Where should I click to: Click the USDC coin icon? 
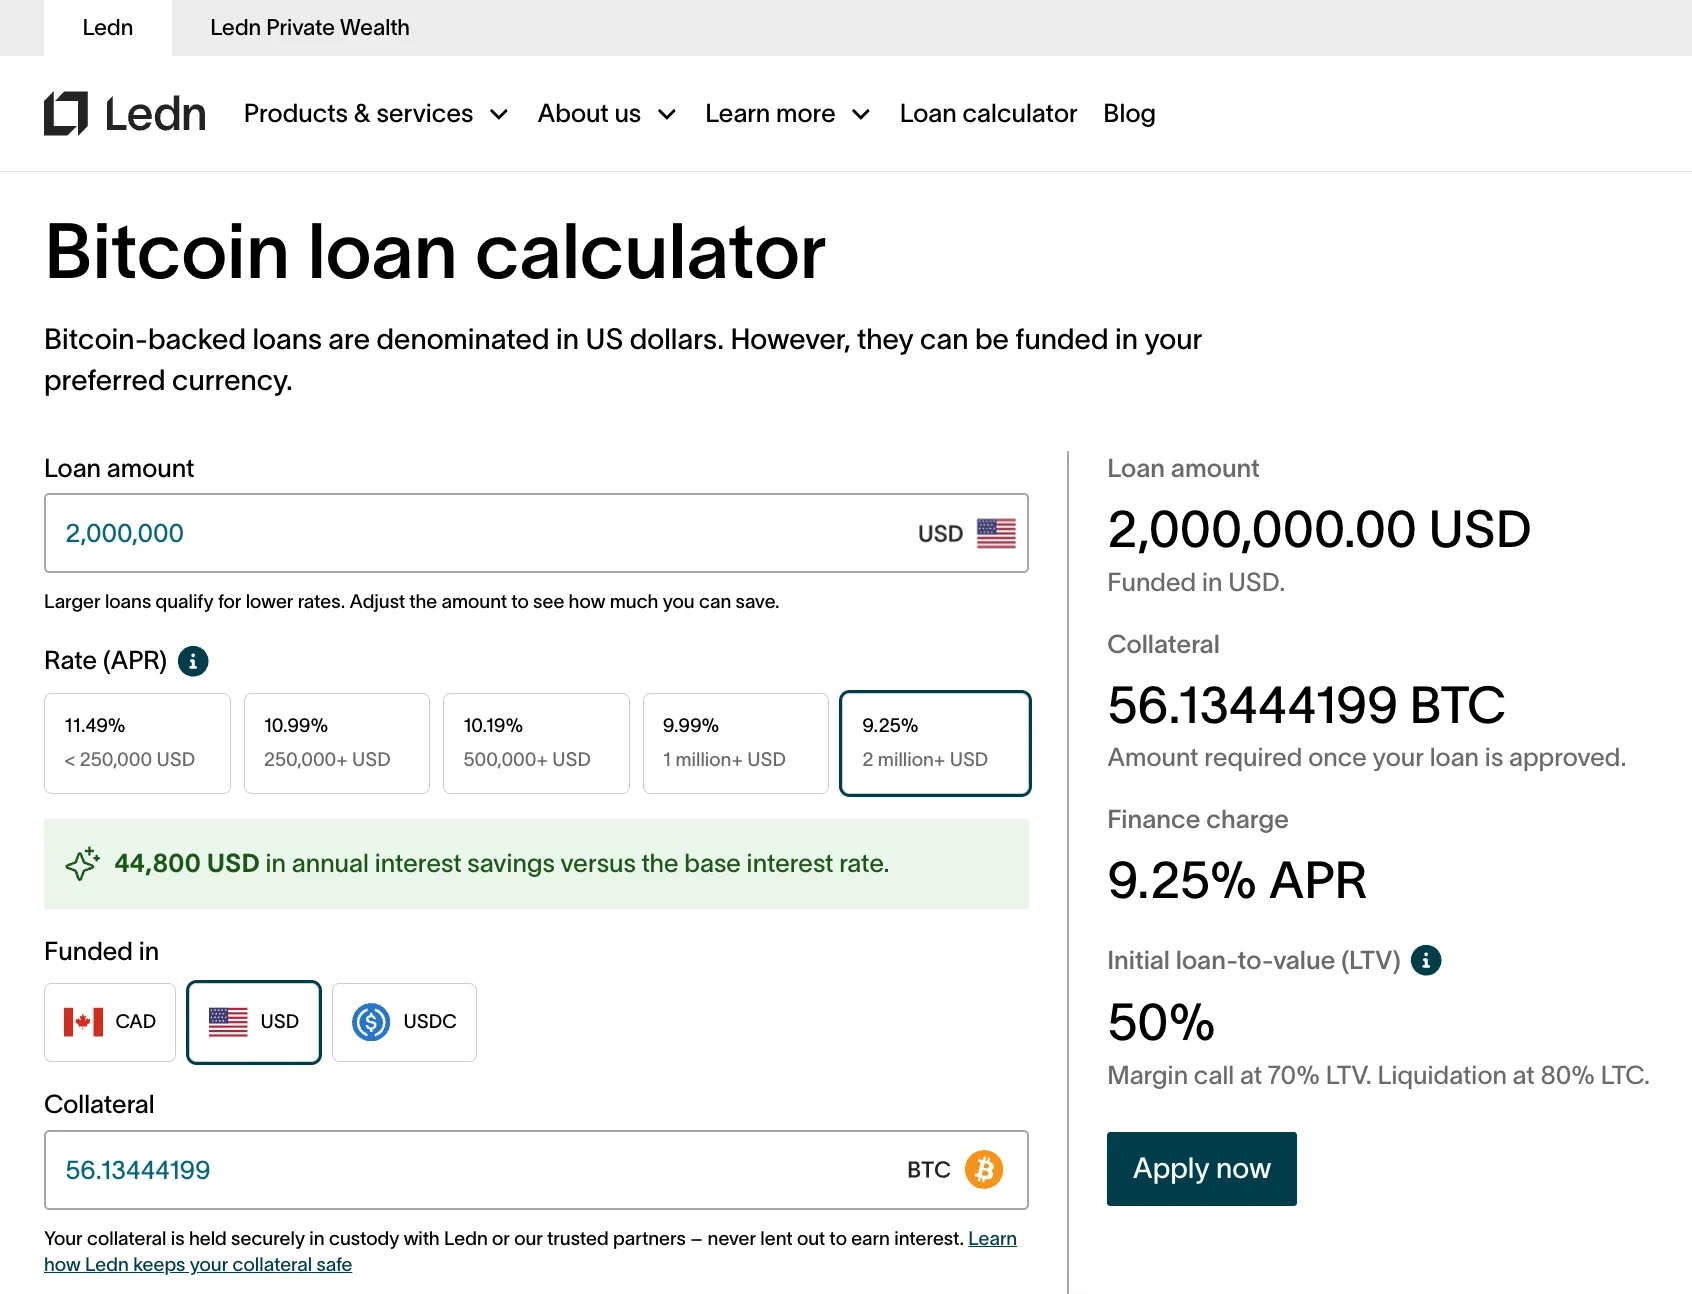click(371, 1022)
